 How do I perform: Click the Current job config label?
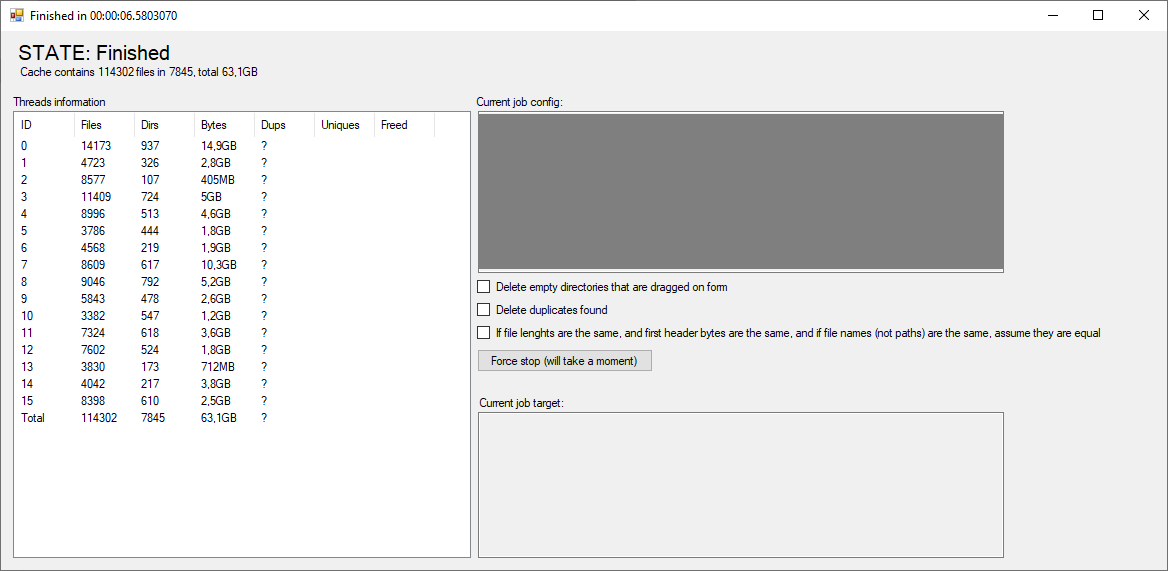pos(519,102)
